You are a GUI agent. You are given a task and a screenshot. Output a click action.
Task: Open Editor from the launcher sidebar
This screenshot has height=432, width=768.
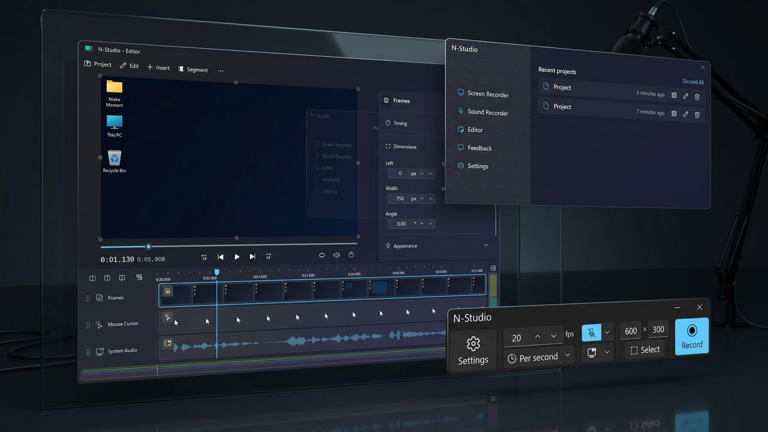[470, 129]
